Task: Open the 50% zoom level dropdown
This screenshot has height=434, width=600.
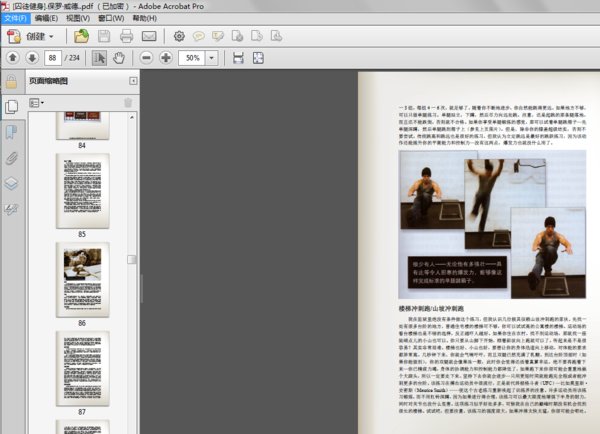Action: 213,59
